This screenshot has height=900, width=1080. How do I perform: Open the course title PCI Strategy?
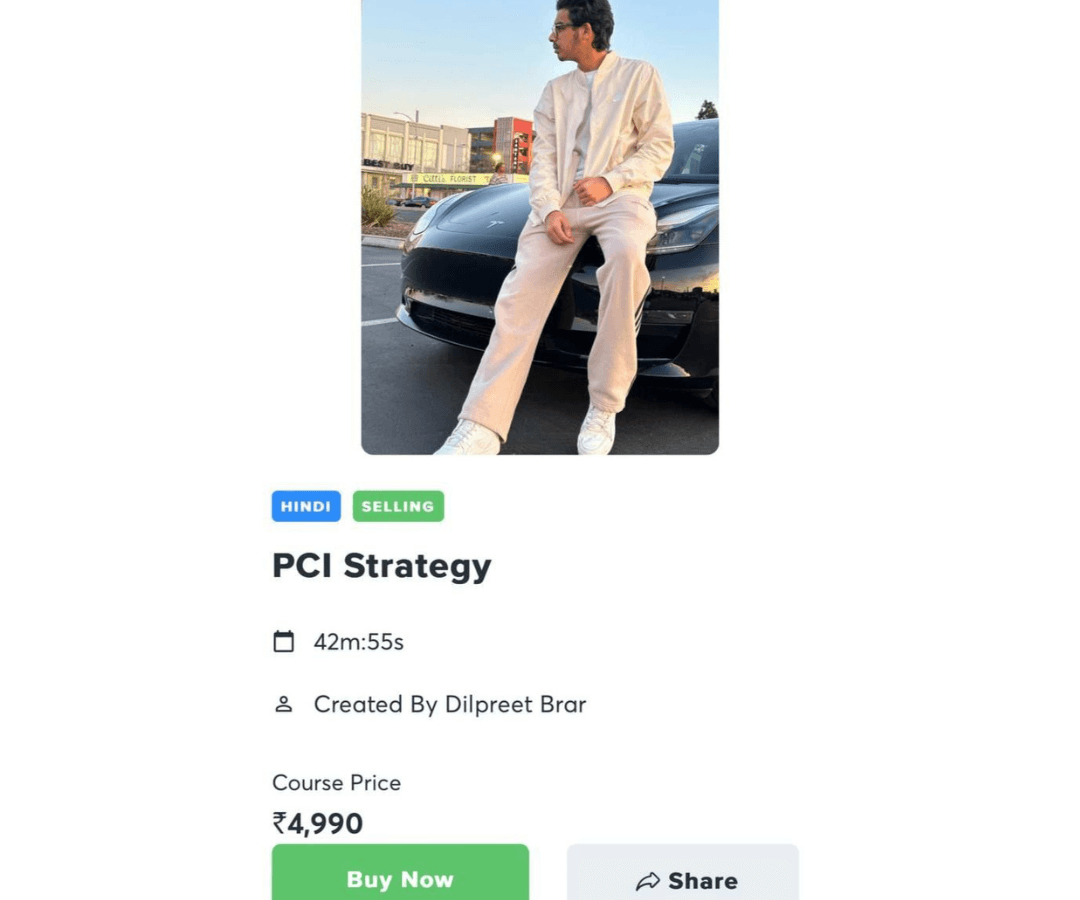(x=381, y=565)
